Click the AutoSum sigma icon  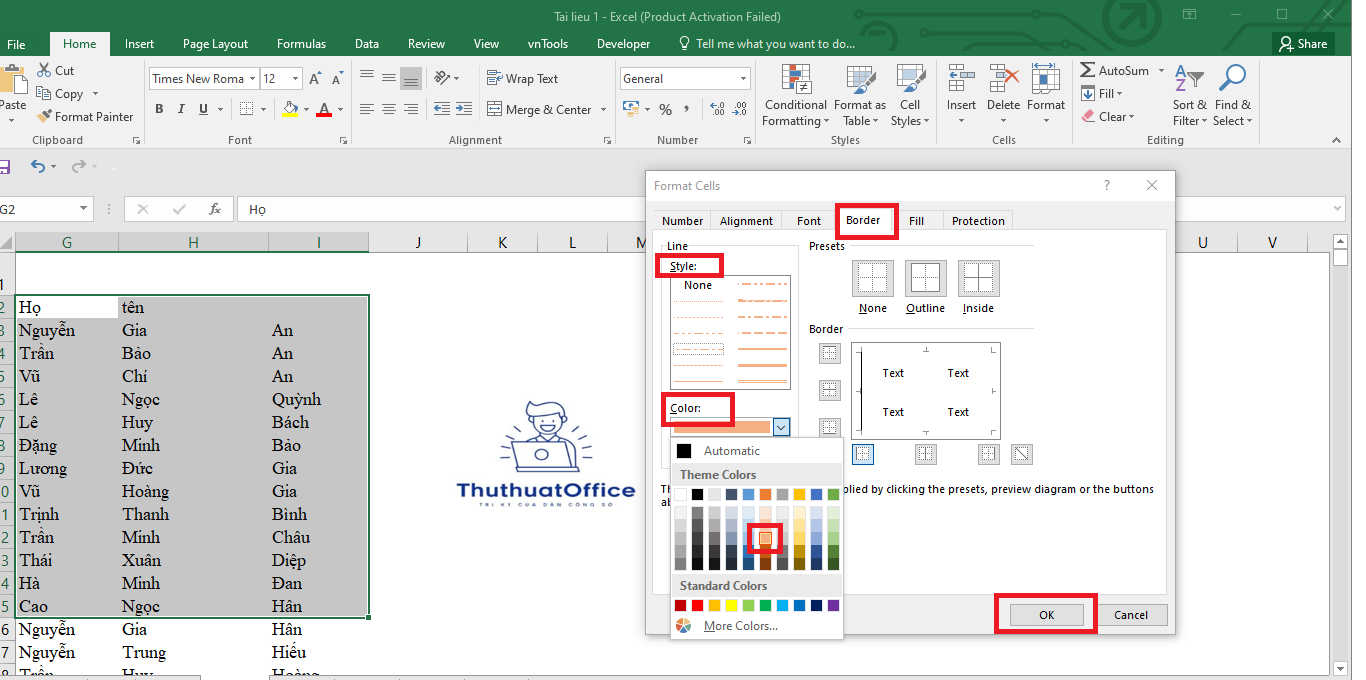[1088, 71]
